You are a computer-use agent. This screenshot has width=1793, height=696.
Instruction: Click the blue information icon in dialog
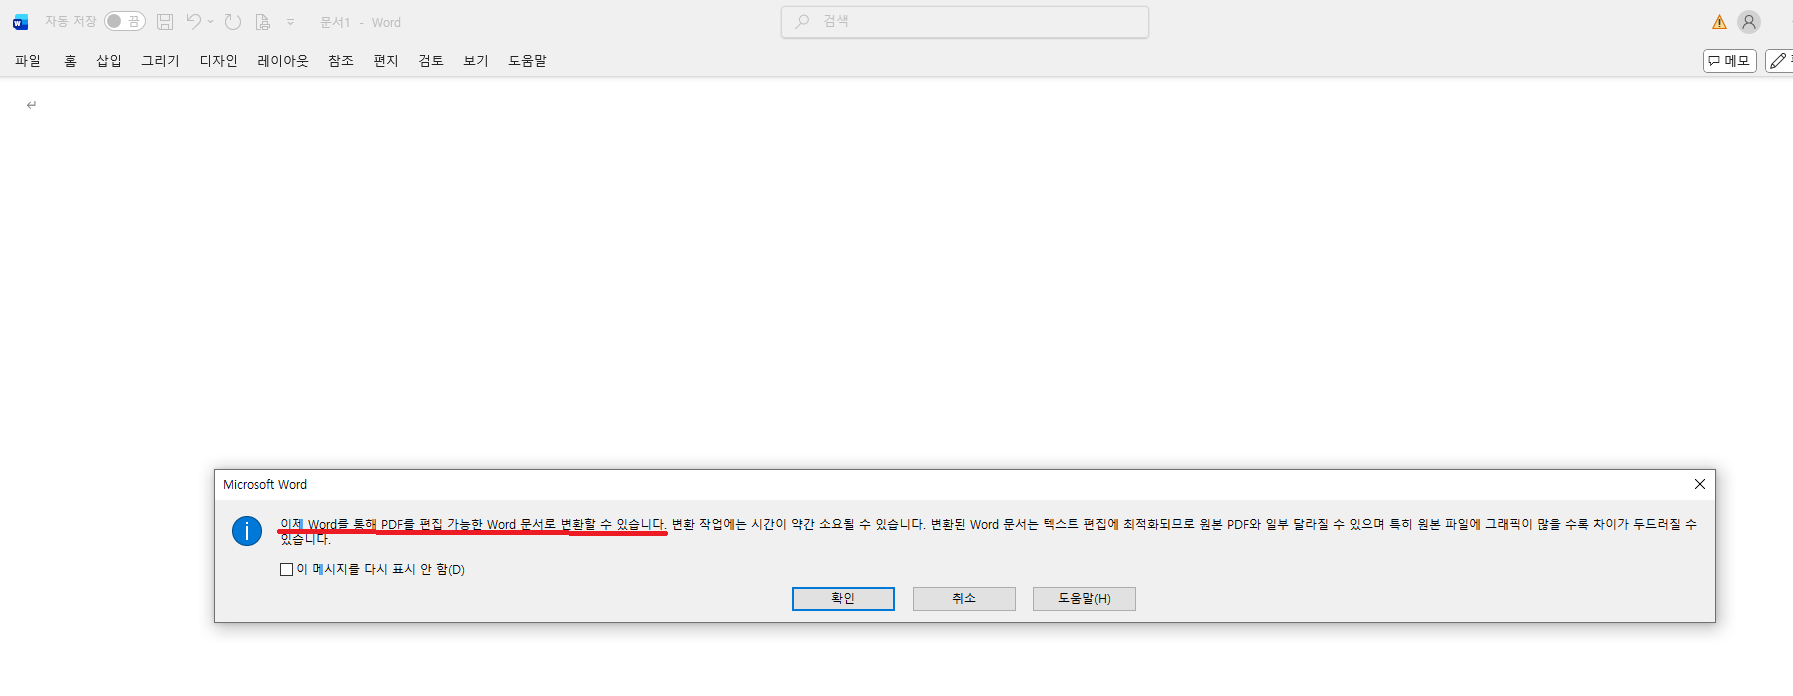(x=247, y=531)
